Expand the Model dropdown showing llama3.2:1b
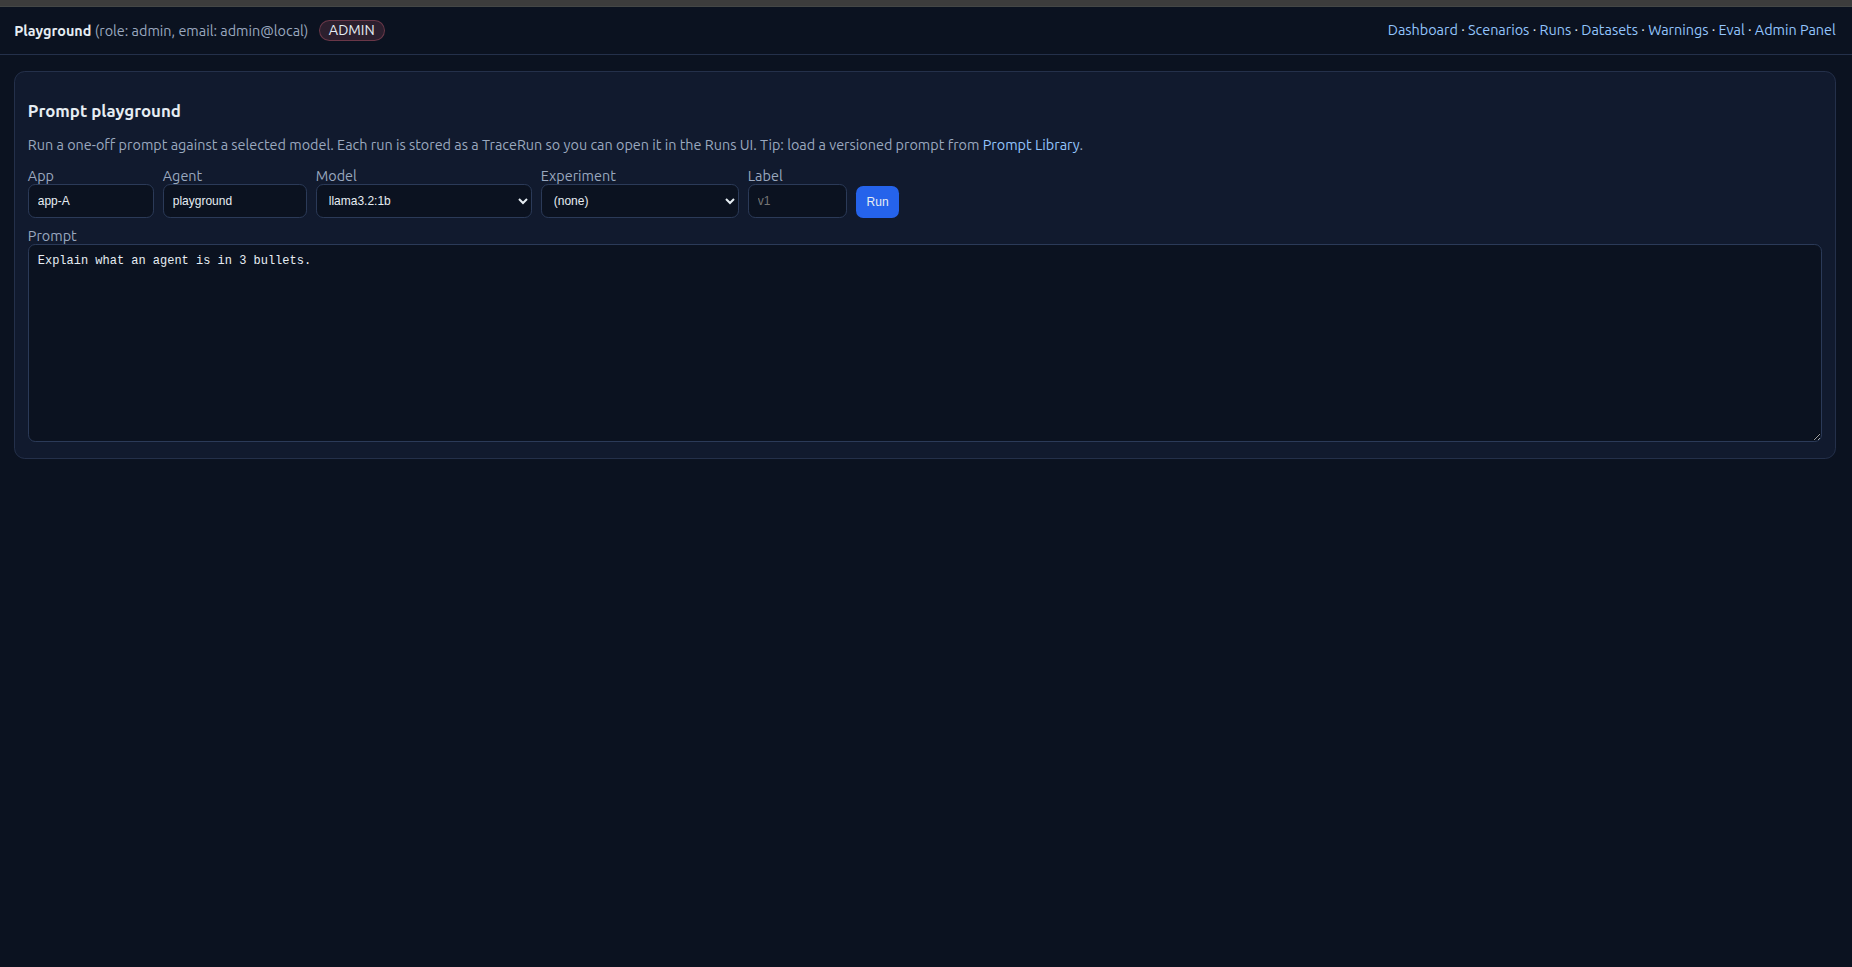The width and height of the screenshot is (1852, 967). coord(423,201)
